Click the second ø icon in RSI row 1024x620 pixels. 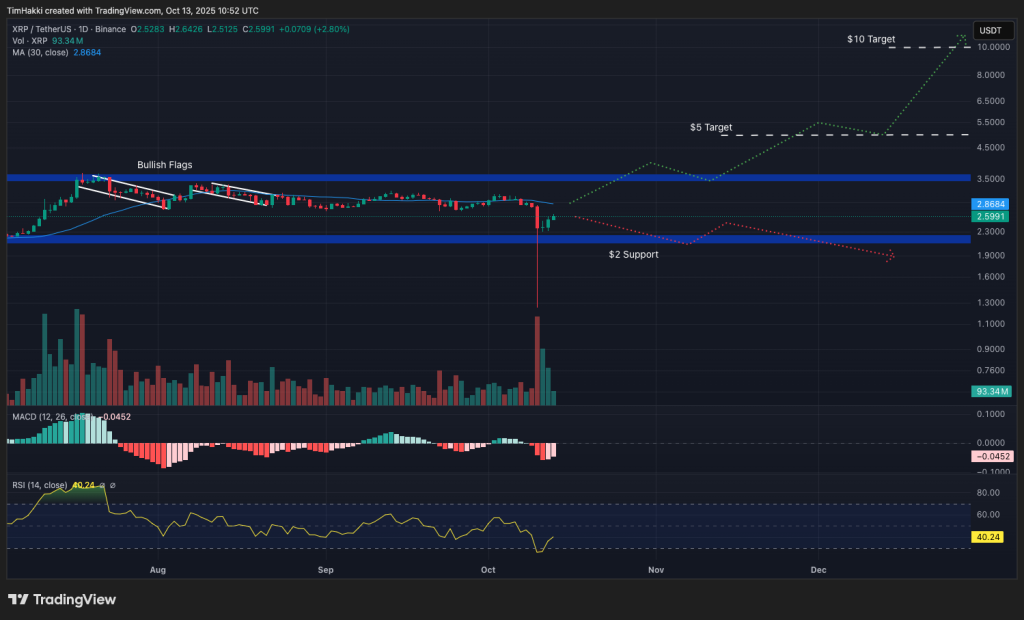tap(113, 485)
